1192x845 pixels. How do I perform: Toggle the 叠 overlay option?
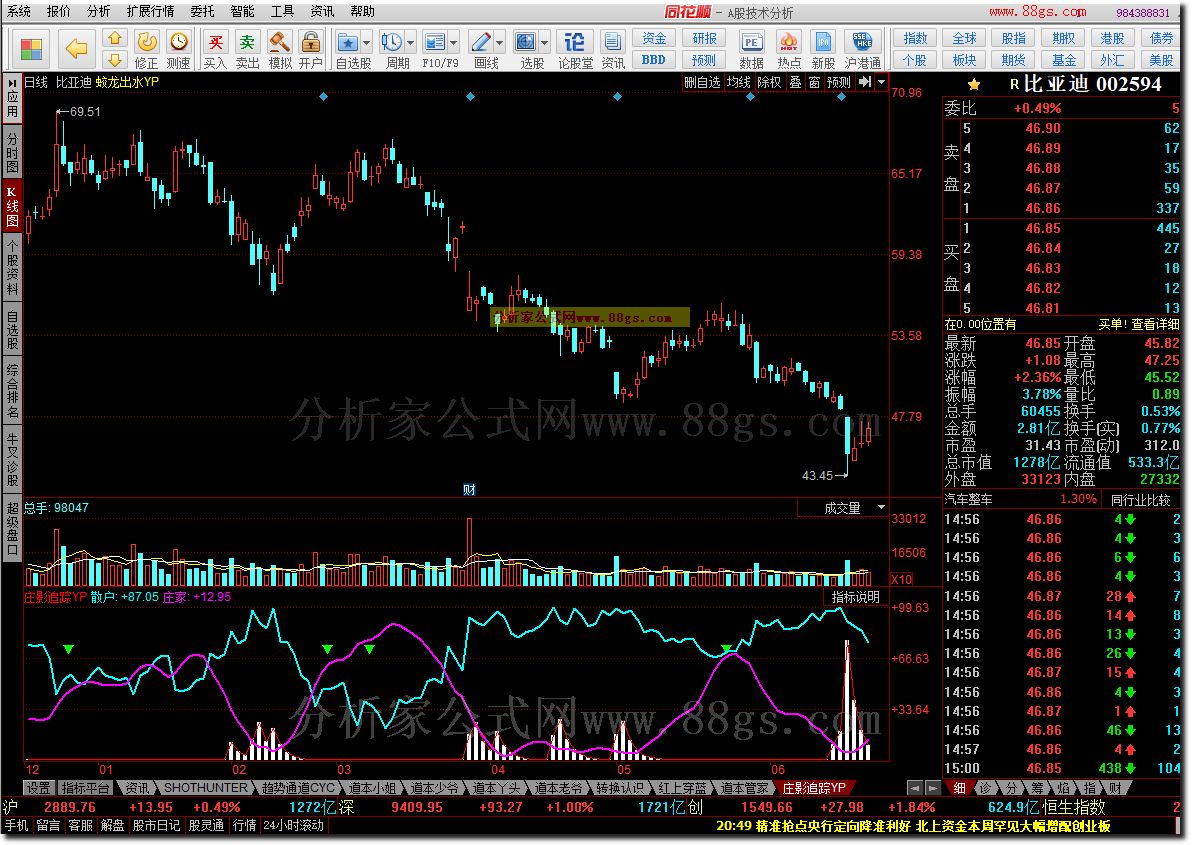tap(795, 82)
